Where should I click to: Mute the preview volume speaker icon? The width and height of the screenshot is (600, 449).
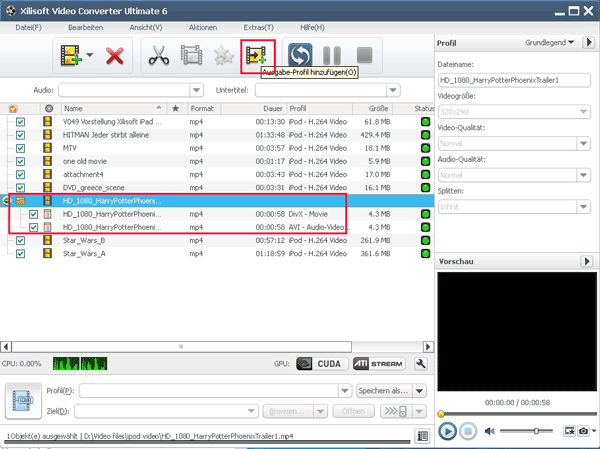pyautogui.click(x=489, y=431)
